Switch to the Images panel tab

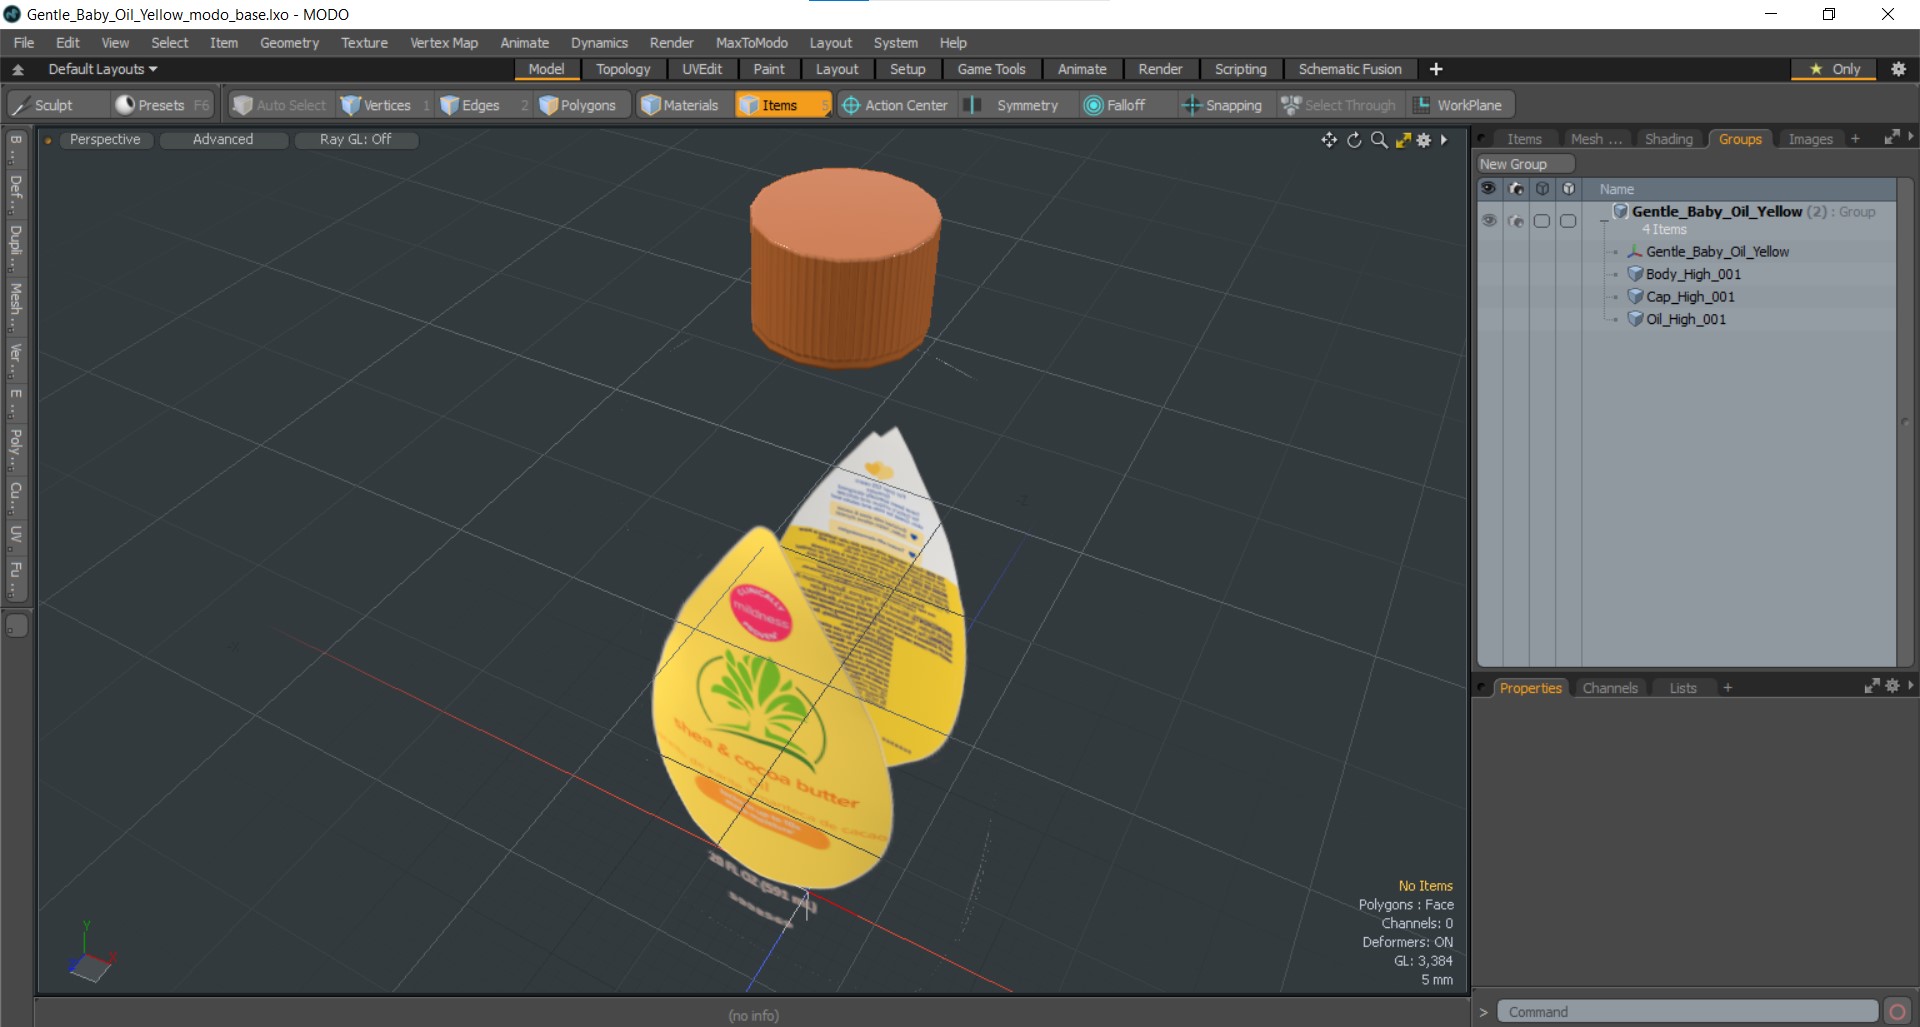click(x=1810, y=139)
